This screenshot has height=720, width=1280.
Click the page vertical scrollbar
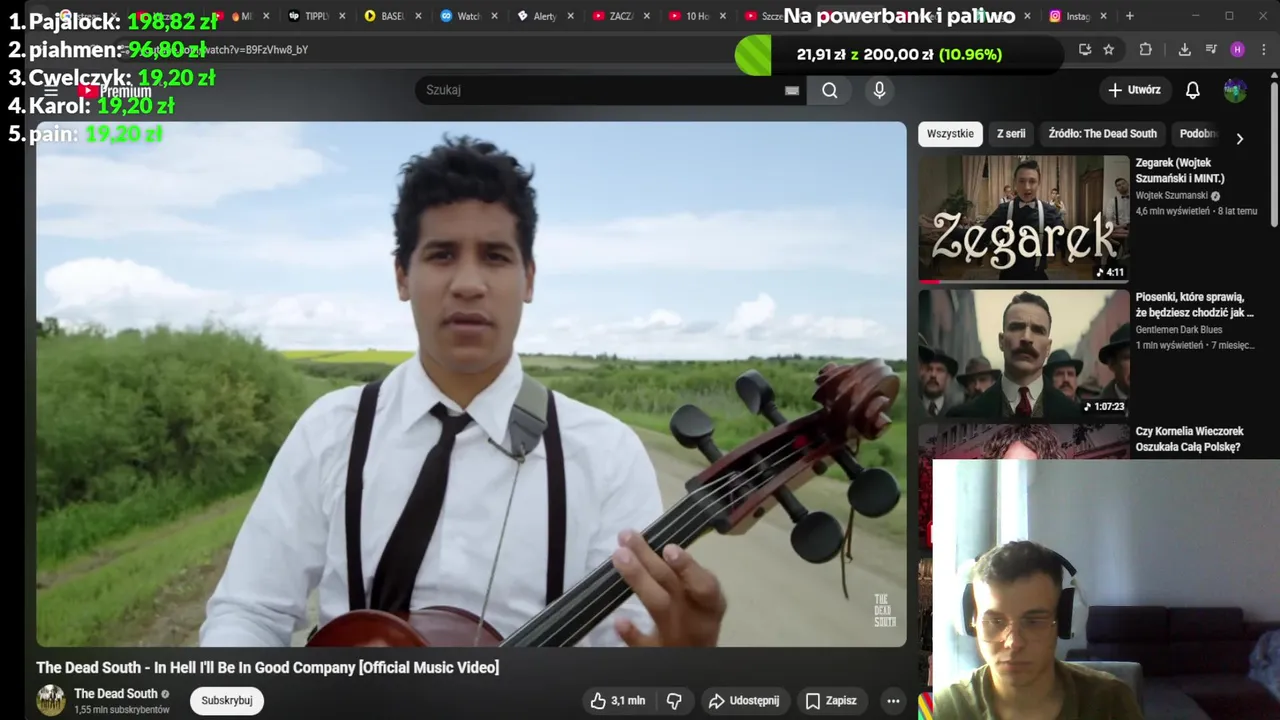pyautogui.click(x=1274, y=155)
